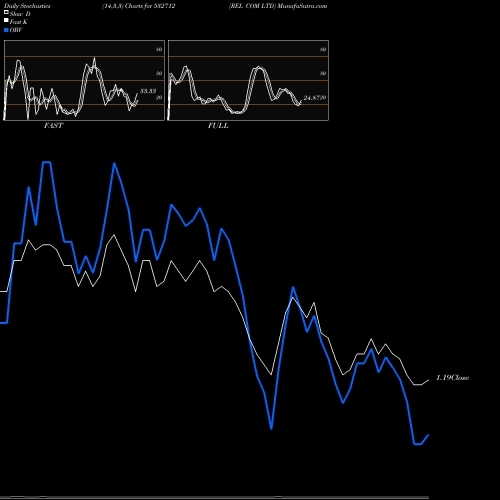
Task: Click the 'FAST' chart caption
Action: pyautogui.click(x=53, y=126)
